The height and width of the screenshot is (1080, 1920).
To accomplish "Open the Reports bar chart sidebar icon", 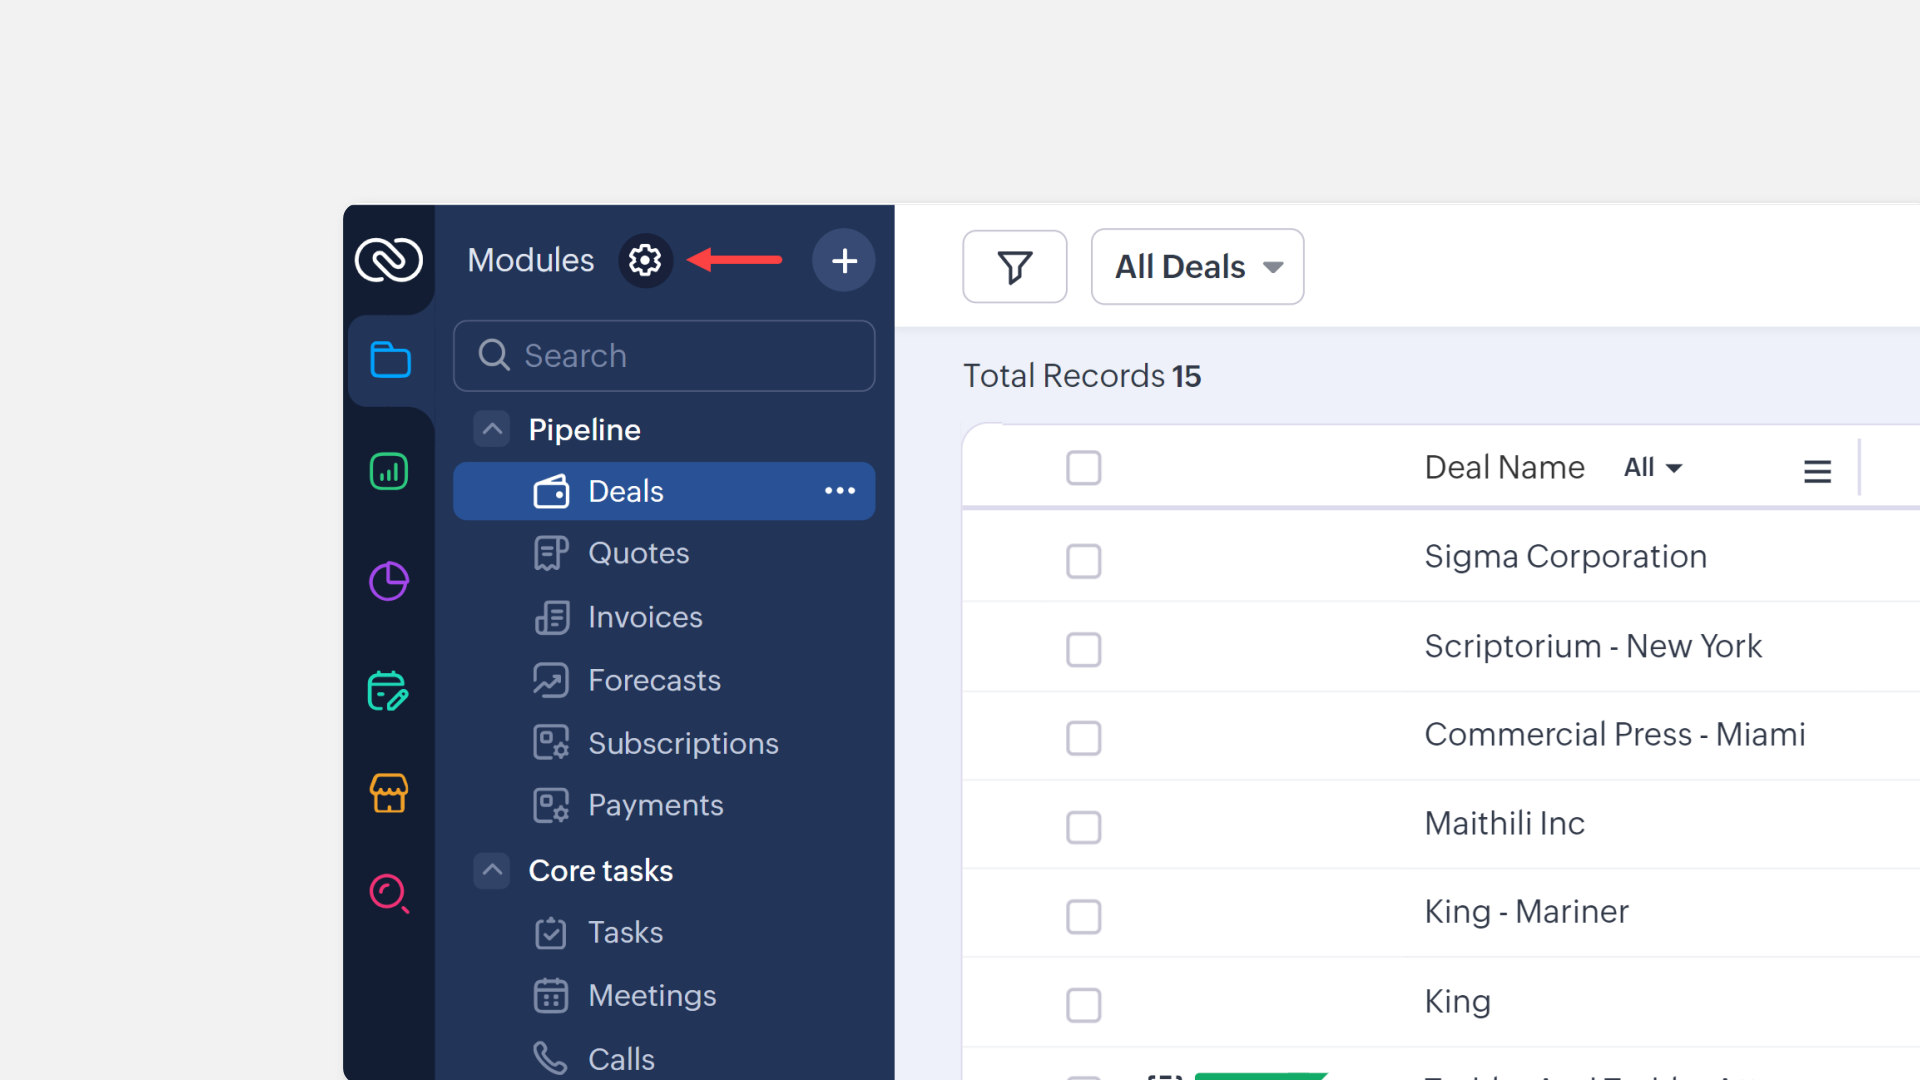I will 389,471.
